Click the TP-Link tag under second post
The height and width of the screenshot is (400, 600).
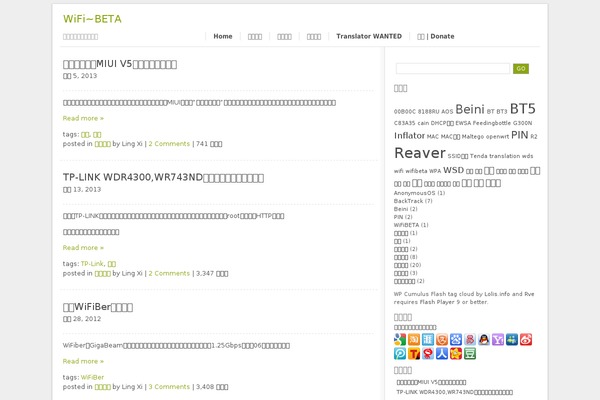point(92,264)
